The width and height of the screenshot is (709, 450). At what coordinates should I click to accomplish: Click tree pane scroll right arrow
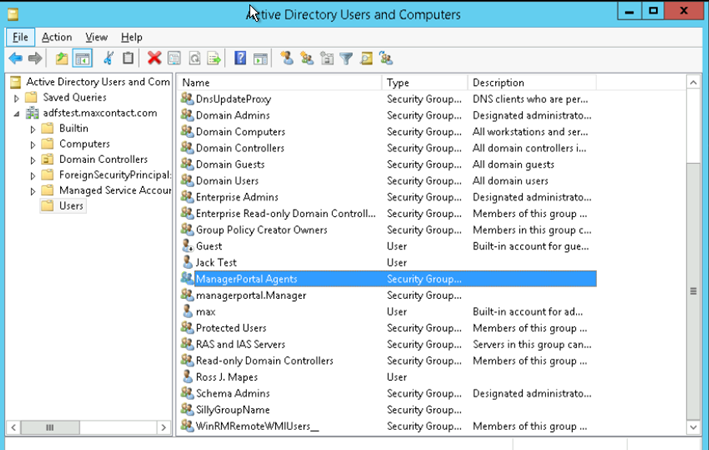coord(164,427)
